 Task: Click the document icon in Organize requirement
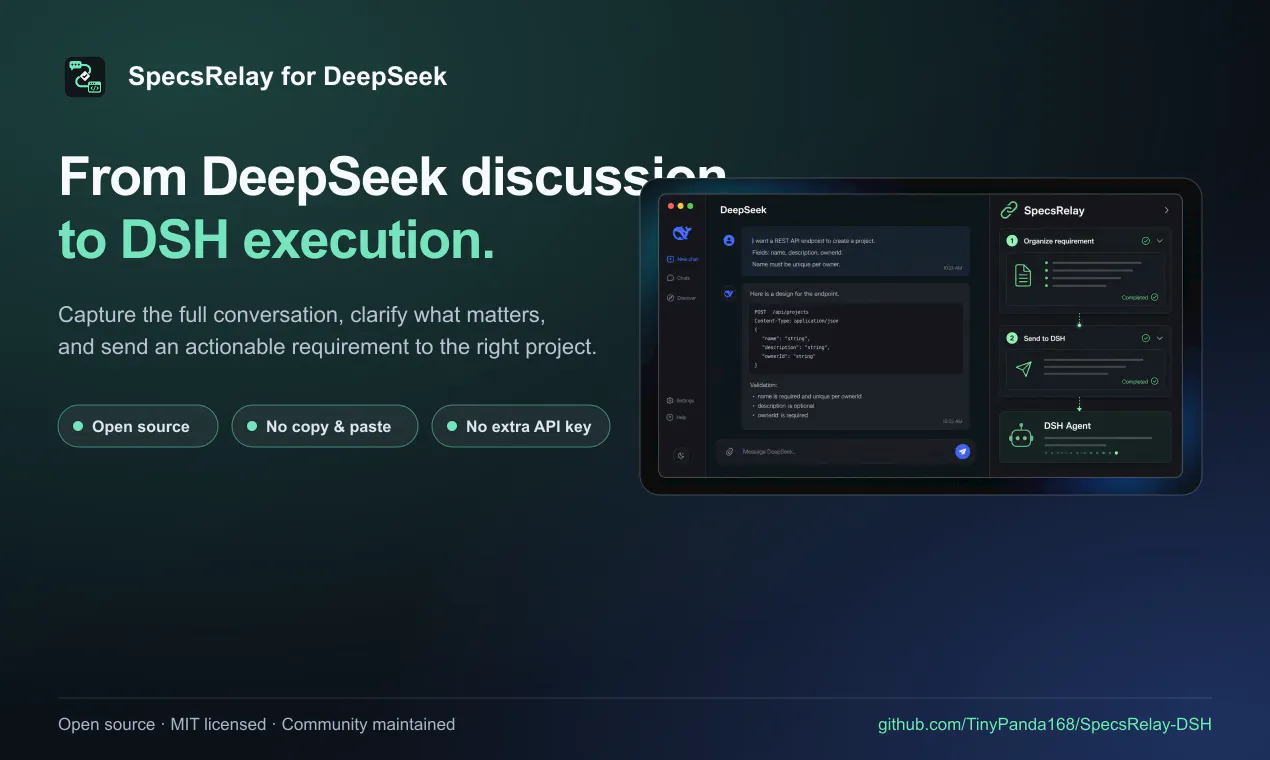point(1023,275)
